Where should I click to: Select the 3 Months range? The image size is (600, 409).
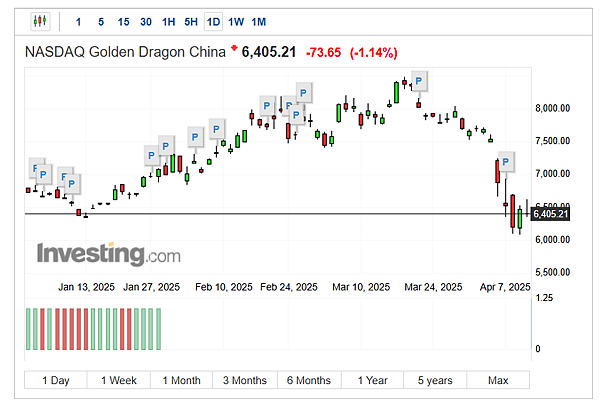pos(245,380)
